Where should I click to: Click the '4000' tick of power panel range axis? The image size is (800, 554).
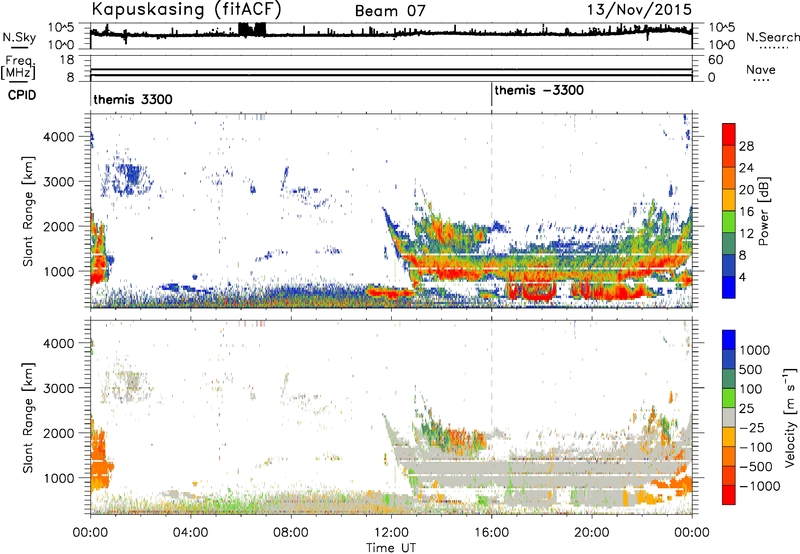click(59, 137)
